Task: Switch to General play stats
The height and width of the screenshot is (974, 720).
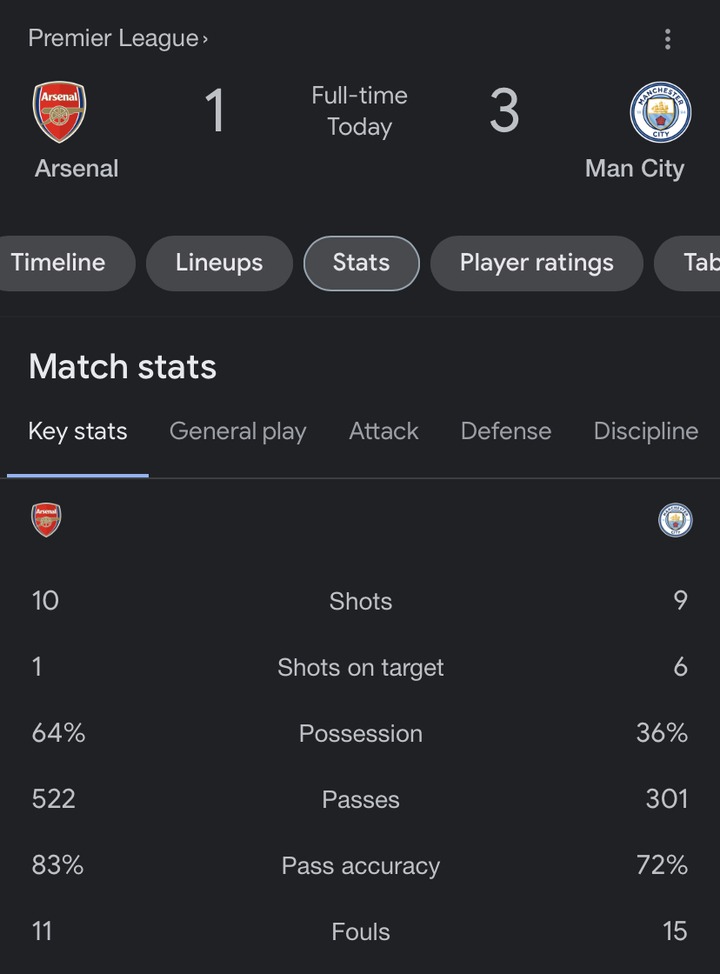Action: (238, 431)
